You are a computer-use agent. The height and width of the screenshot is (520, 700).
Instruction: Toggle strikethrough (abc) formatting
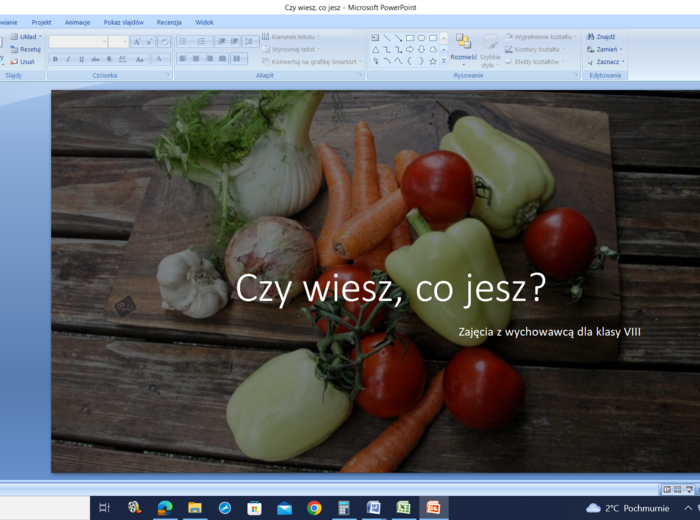[95, 59]
